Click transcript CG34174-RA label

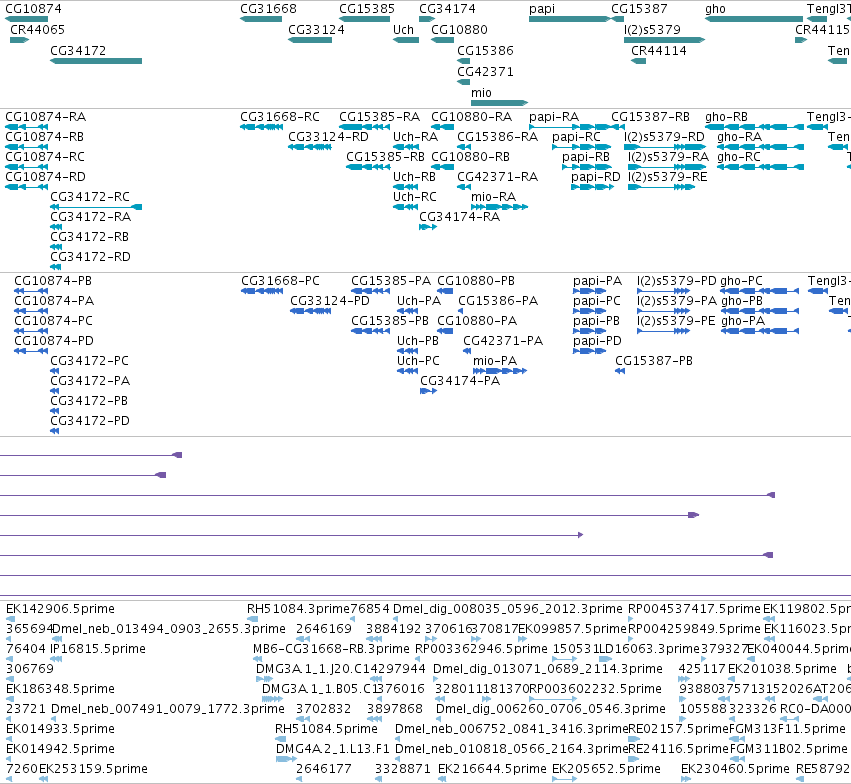(460, 216)
